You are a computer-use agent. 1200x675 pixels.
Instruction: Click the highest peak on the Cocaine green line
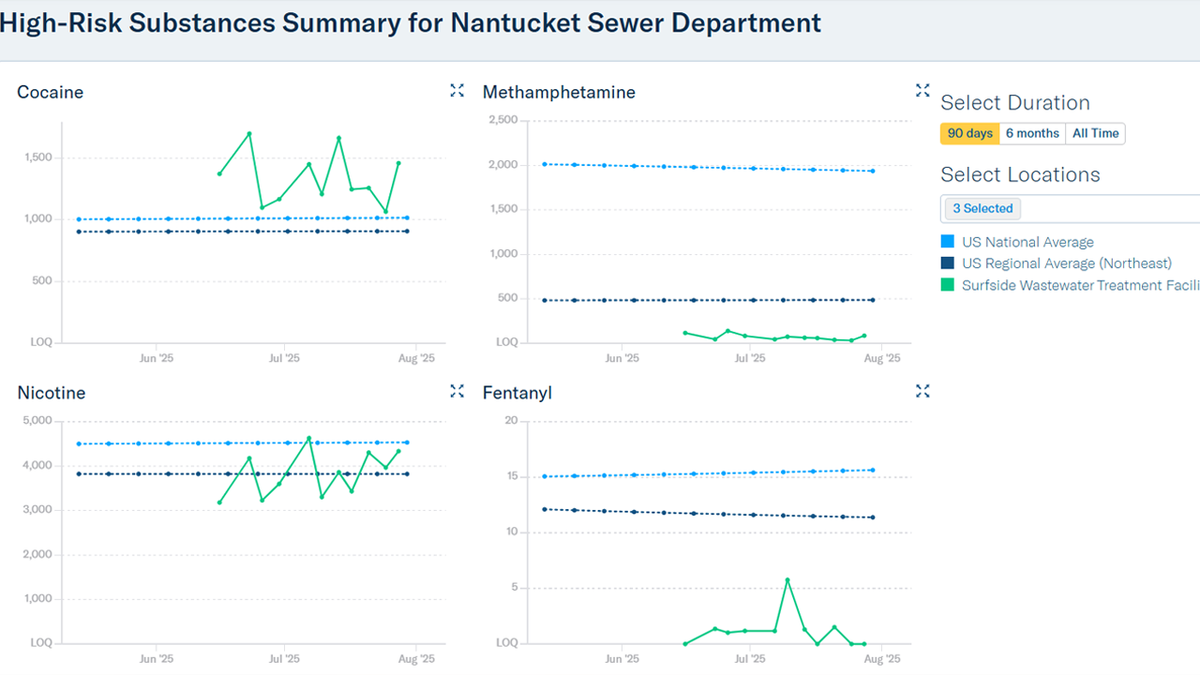[x=249, y=131]
